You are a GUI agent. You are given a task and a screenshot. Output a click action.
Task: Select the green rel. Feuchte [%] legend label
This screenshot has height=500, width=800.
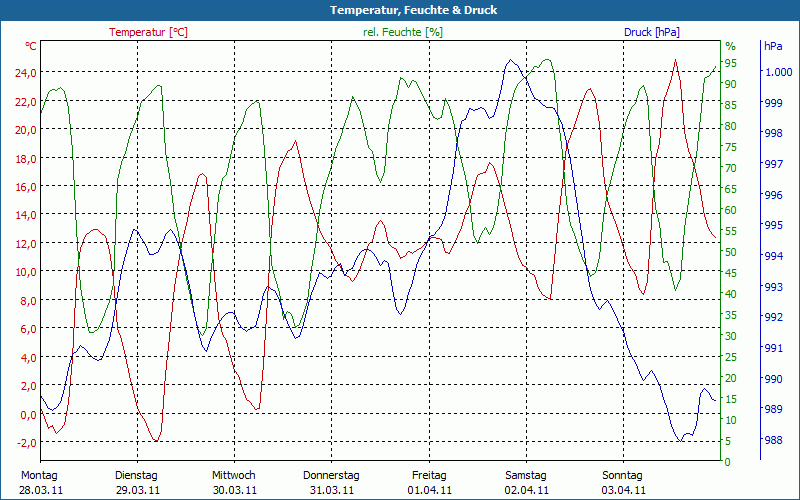coord(403,32)
